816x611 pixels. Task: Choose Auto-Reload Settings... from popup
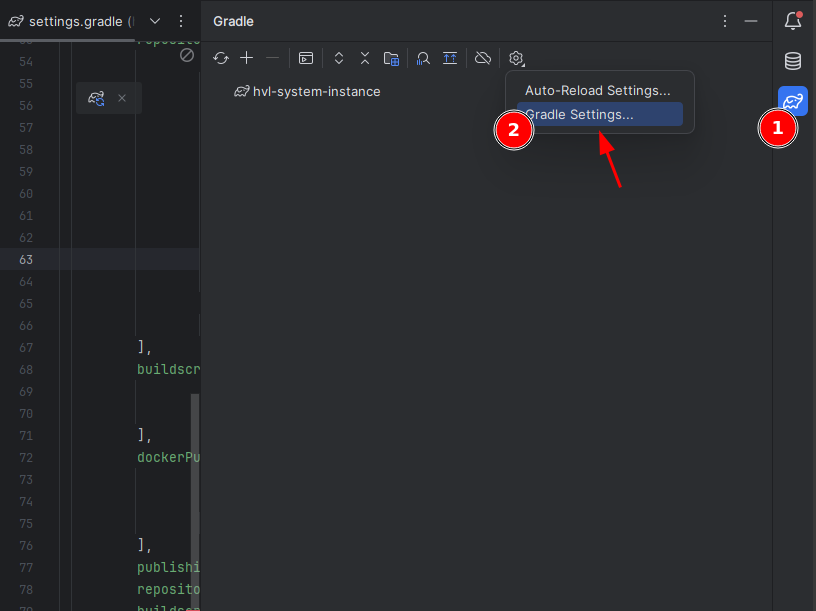tap(597, 91)
